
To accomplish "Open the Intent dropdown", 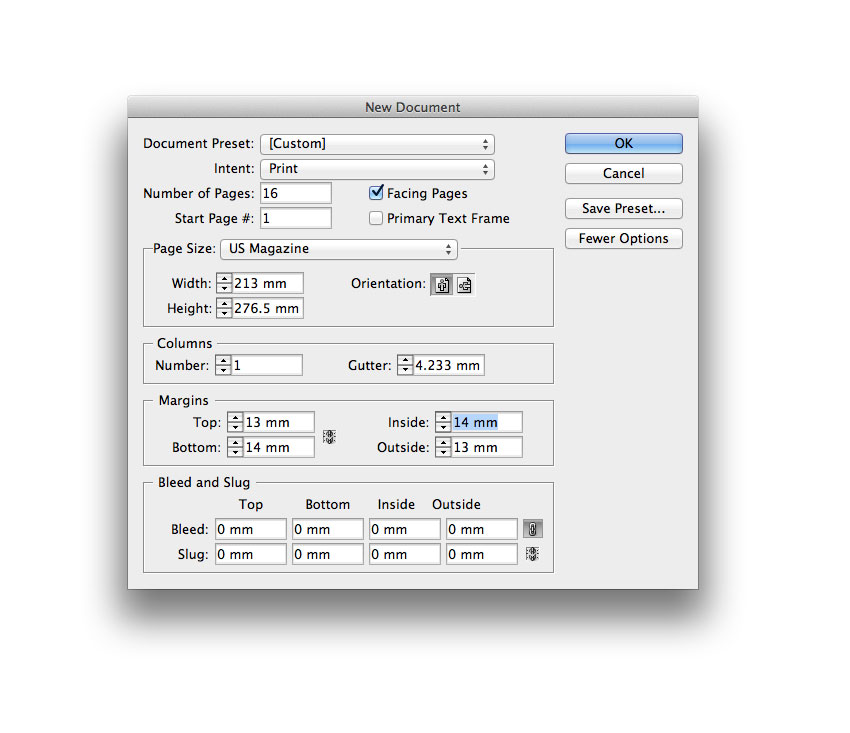I will point(377,169).
